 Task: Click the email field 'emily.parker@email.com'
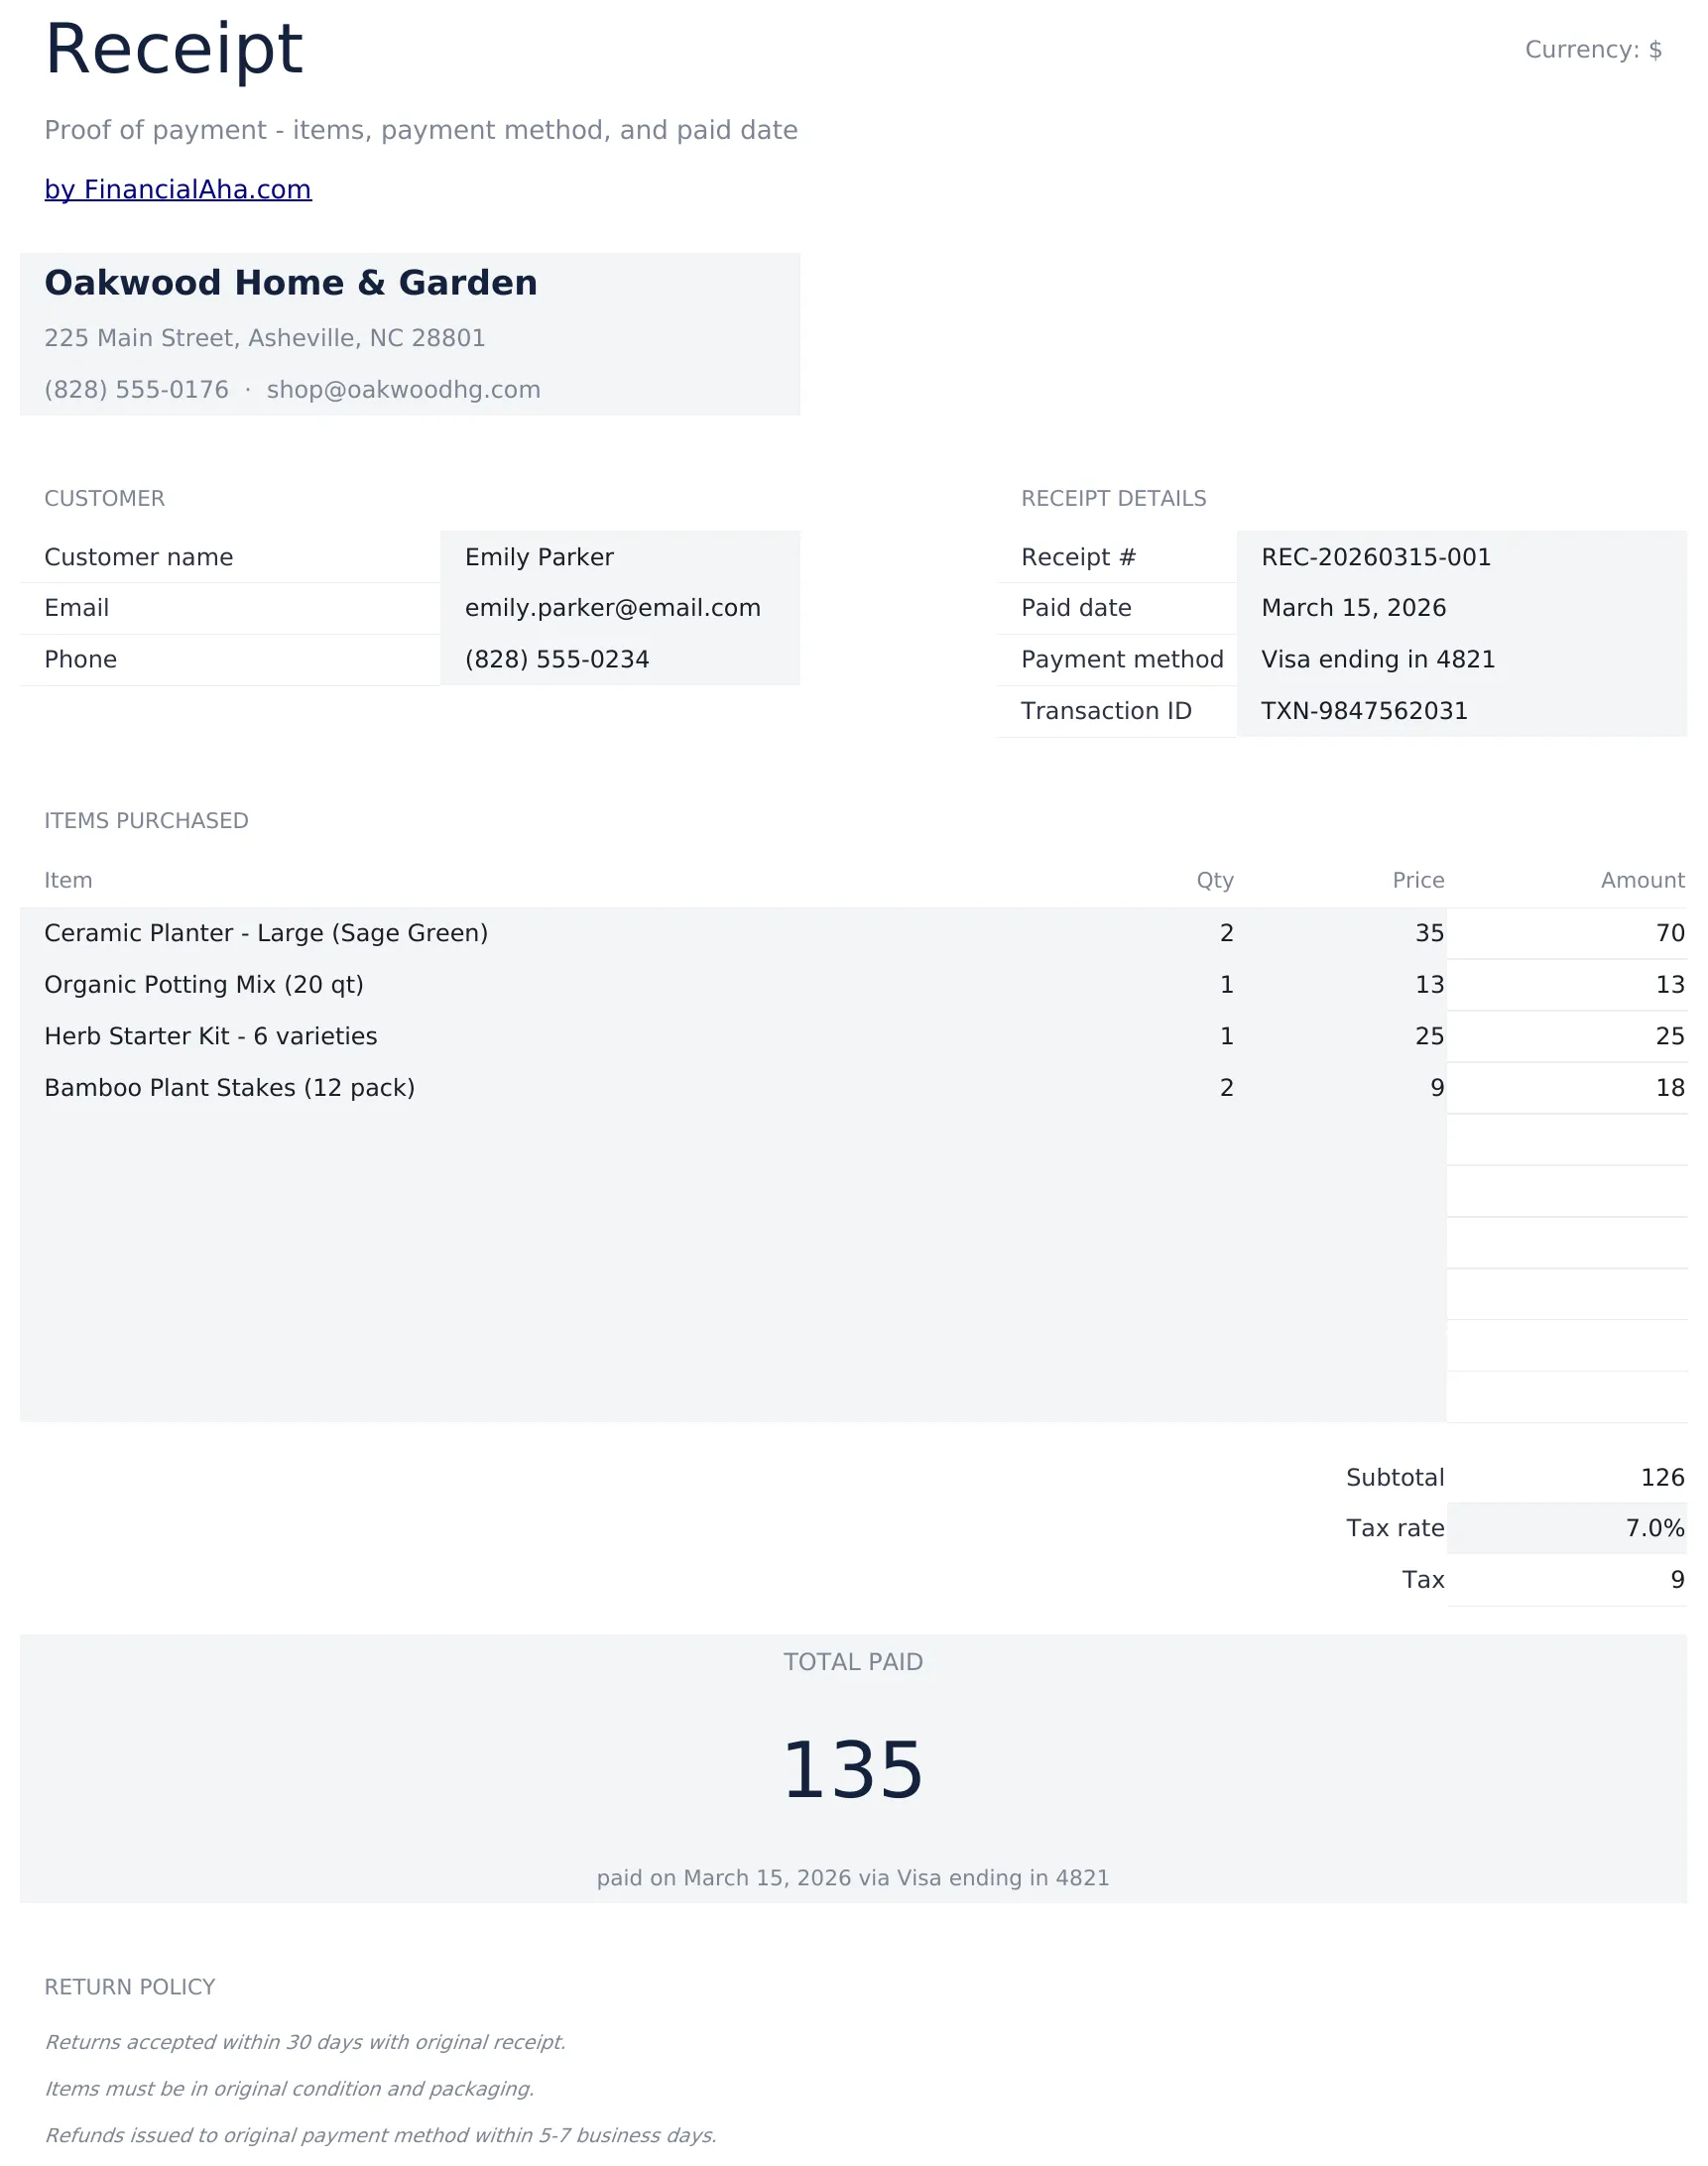tap(620, 608)
